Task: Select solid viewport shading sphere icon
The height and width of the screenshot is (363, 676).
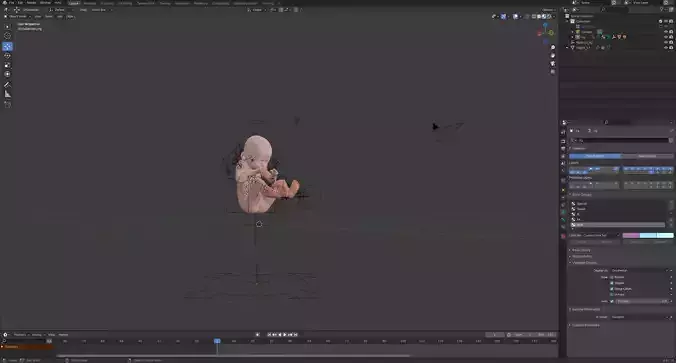Action: coord(539,16)
